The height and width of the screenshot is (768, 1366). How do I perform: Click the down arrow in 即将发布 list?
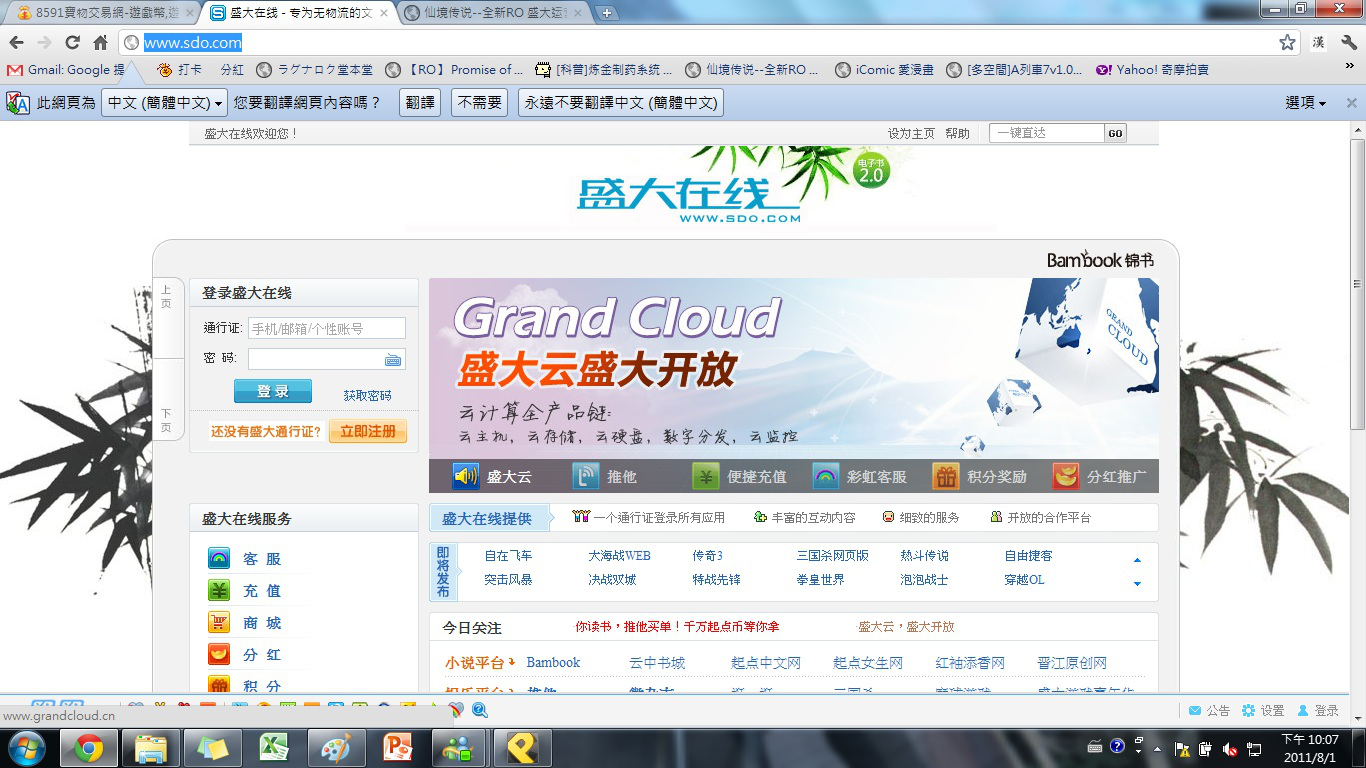(1137, 583)
